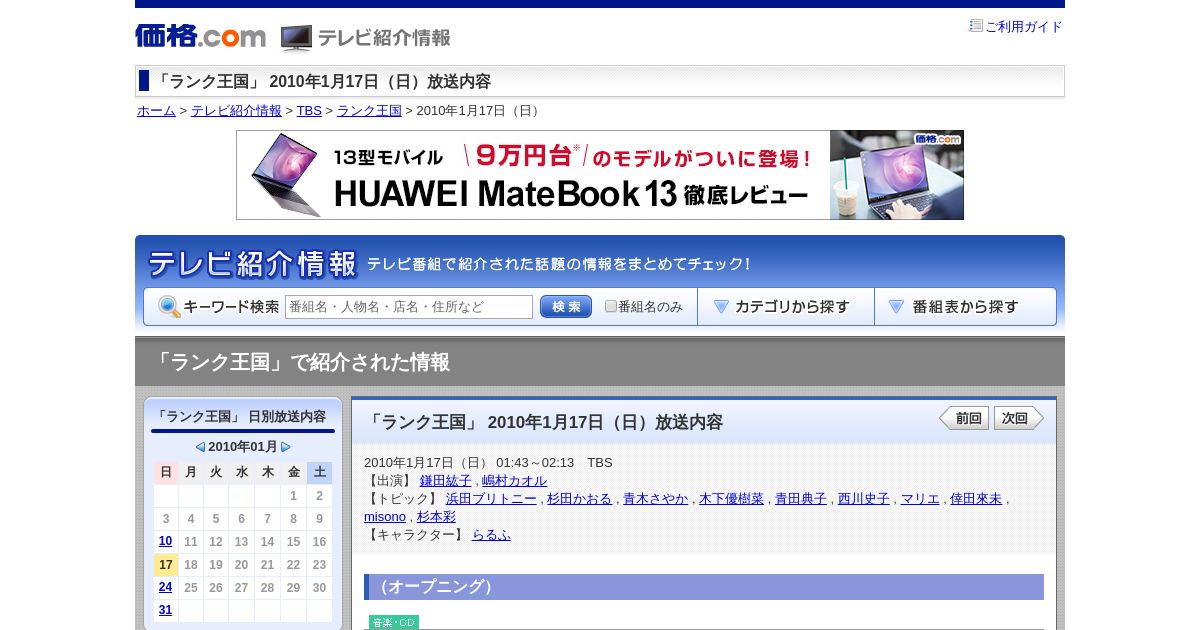This screenshot has width=1200, height=630.
Task: Open topic 木下優樹菜 link
Action: coord(731,499)
